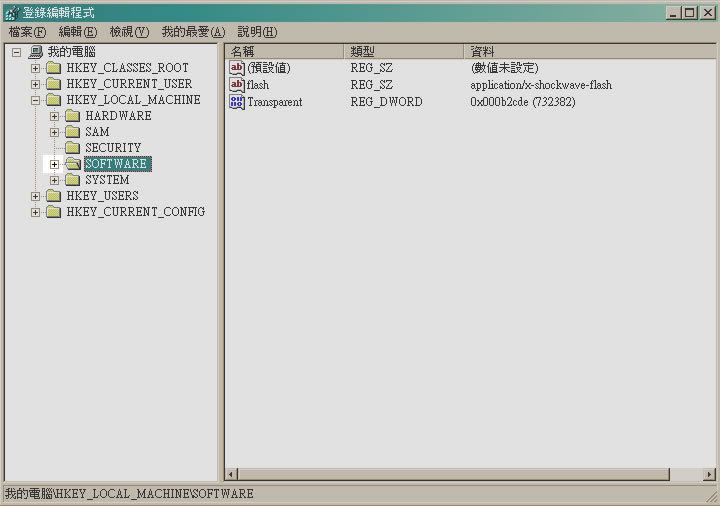Click the string icon beside (預設值)
The image size is (720, 506).
(237, 68)
